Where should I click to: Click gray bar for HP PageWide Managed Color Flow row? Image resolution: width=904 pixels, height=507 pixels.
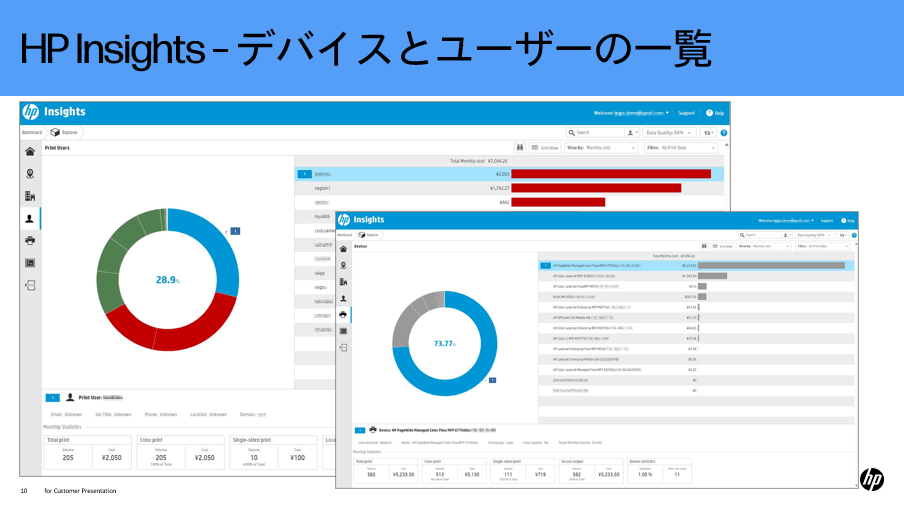click(x=771, y=265)
